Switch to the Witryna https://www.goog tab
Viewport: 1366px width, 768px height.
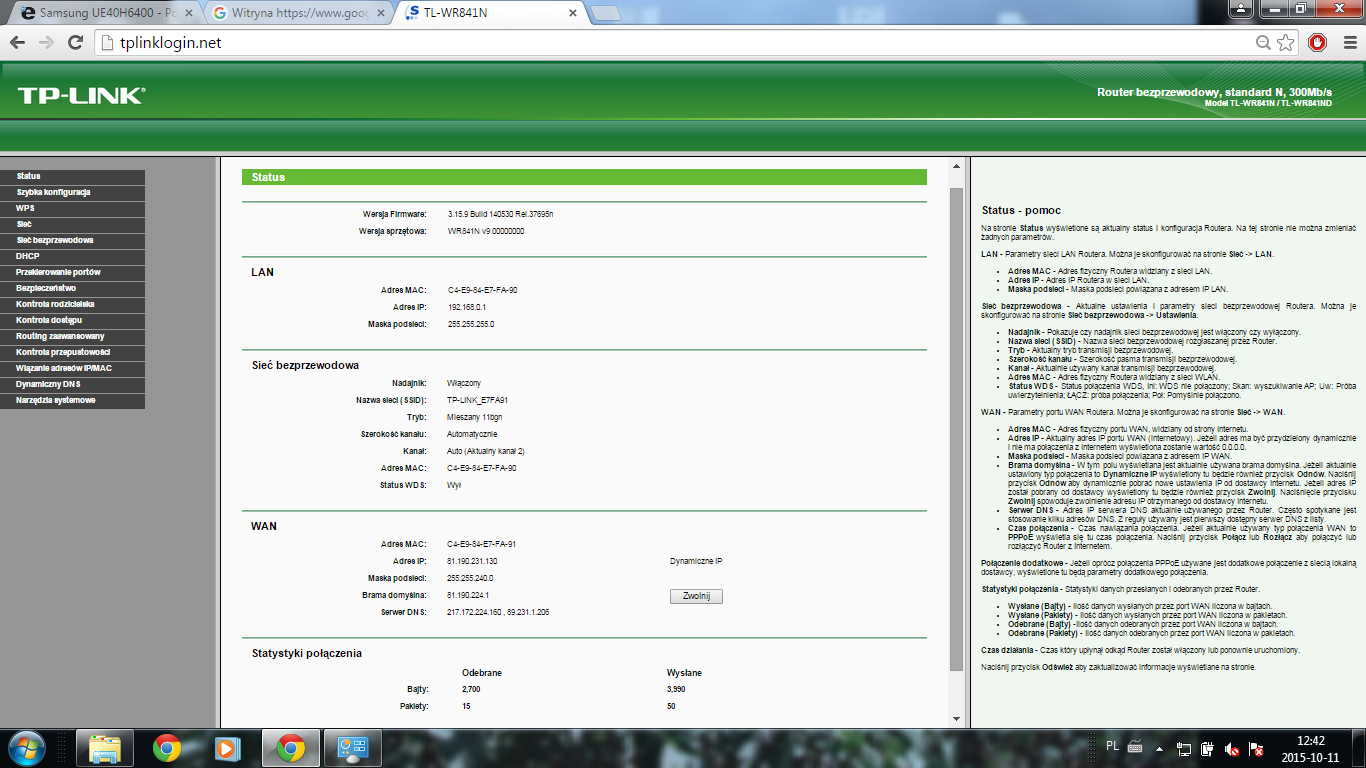[297, 14]
